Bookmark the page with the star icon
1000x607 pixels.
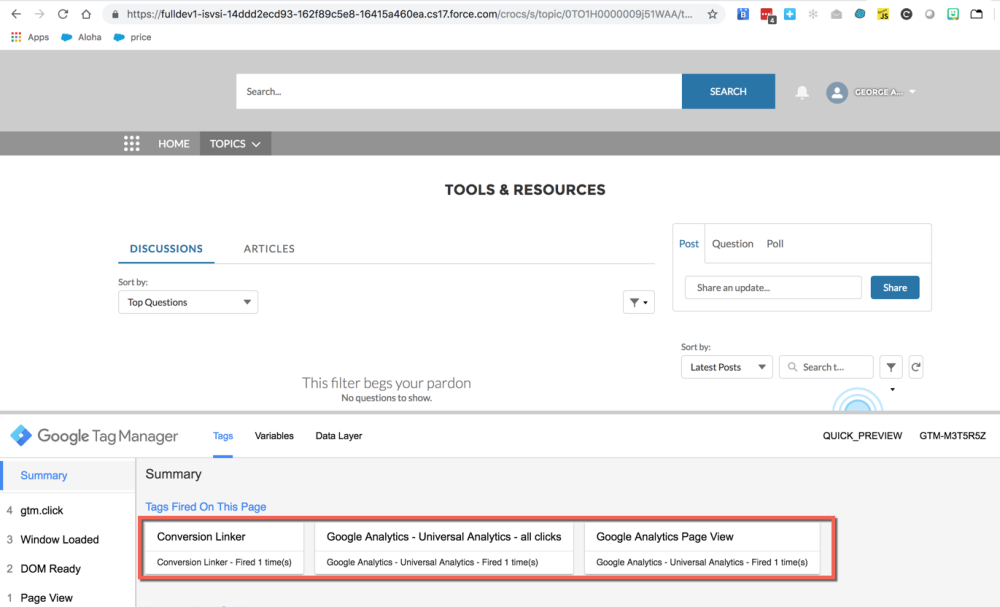pyautogui.click(x=712, y=14)
